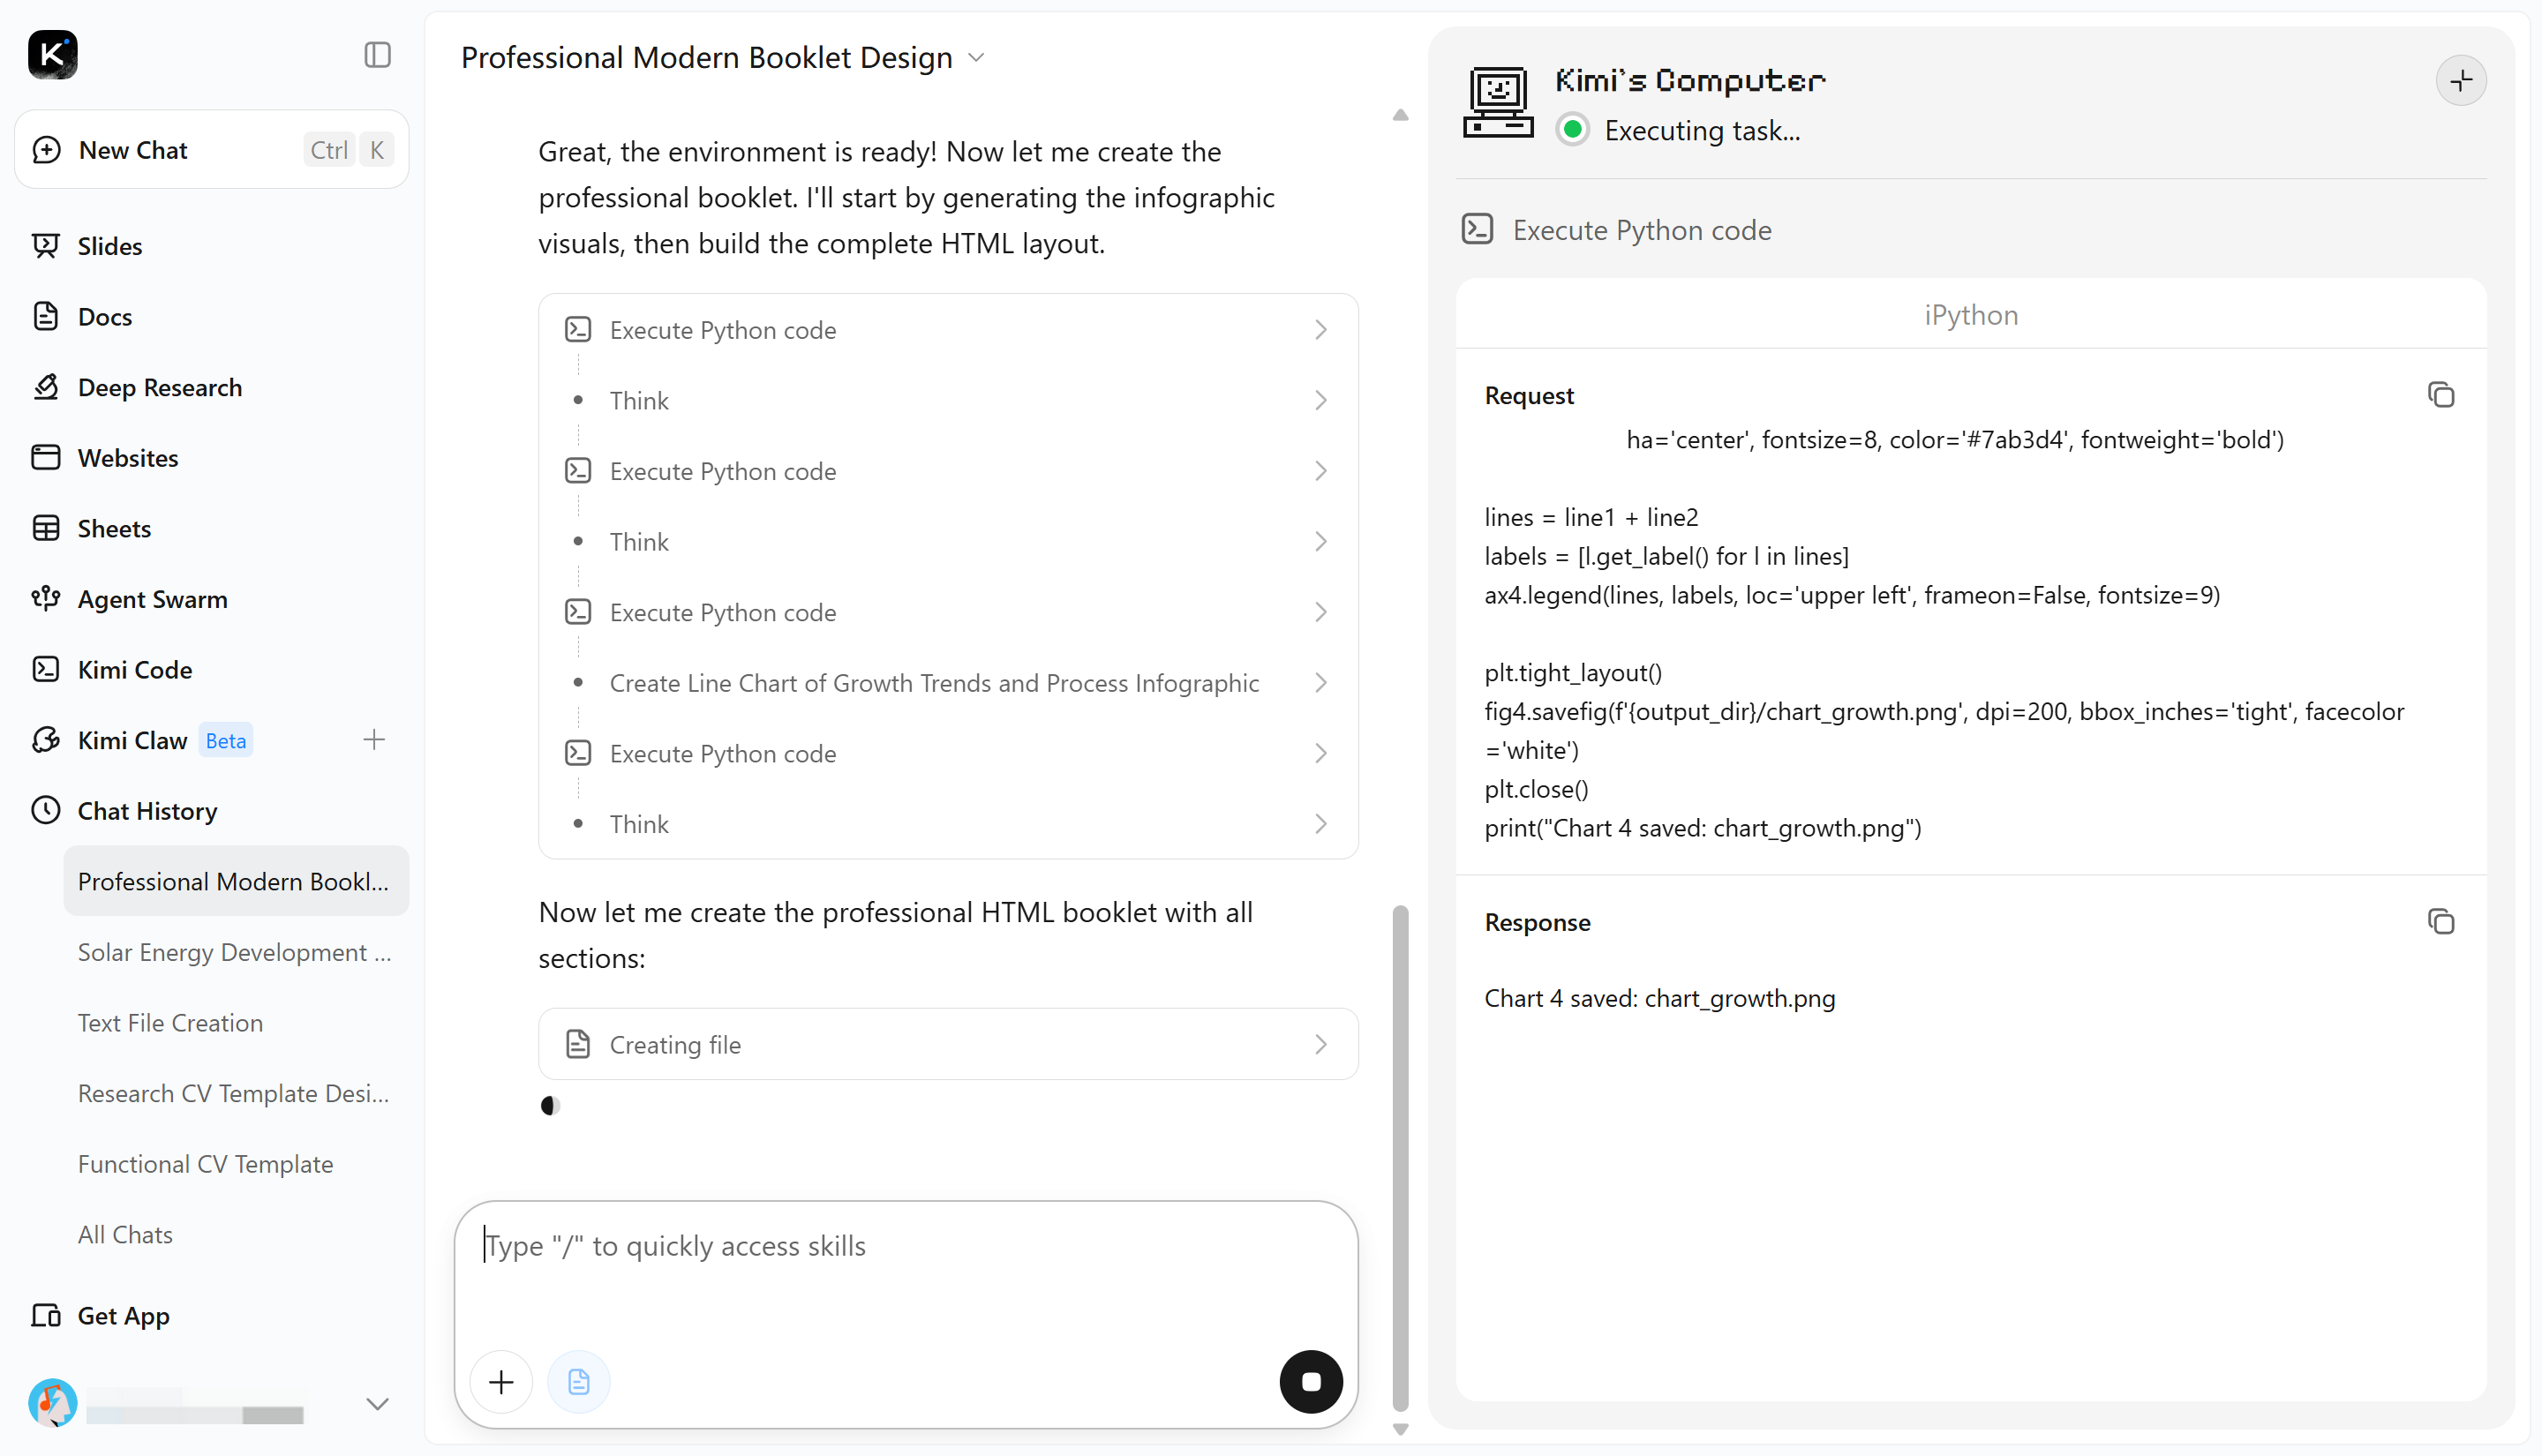
Task: Open the Research CV Template Desi... chat
Action: click(236, 1094)
